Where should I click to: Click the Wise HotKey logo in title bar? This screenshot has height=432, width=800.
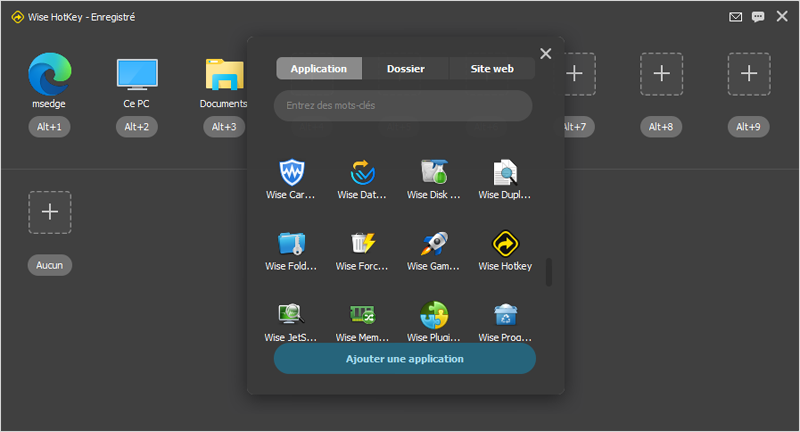17,17
